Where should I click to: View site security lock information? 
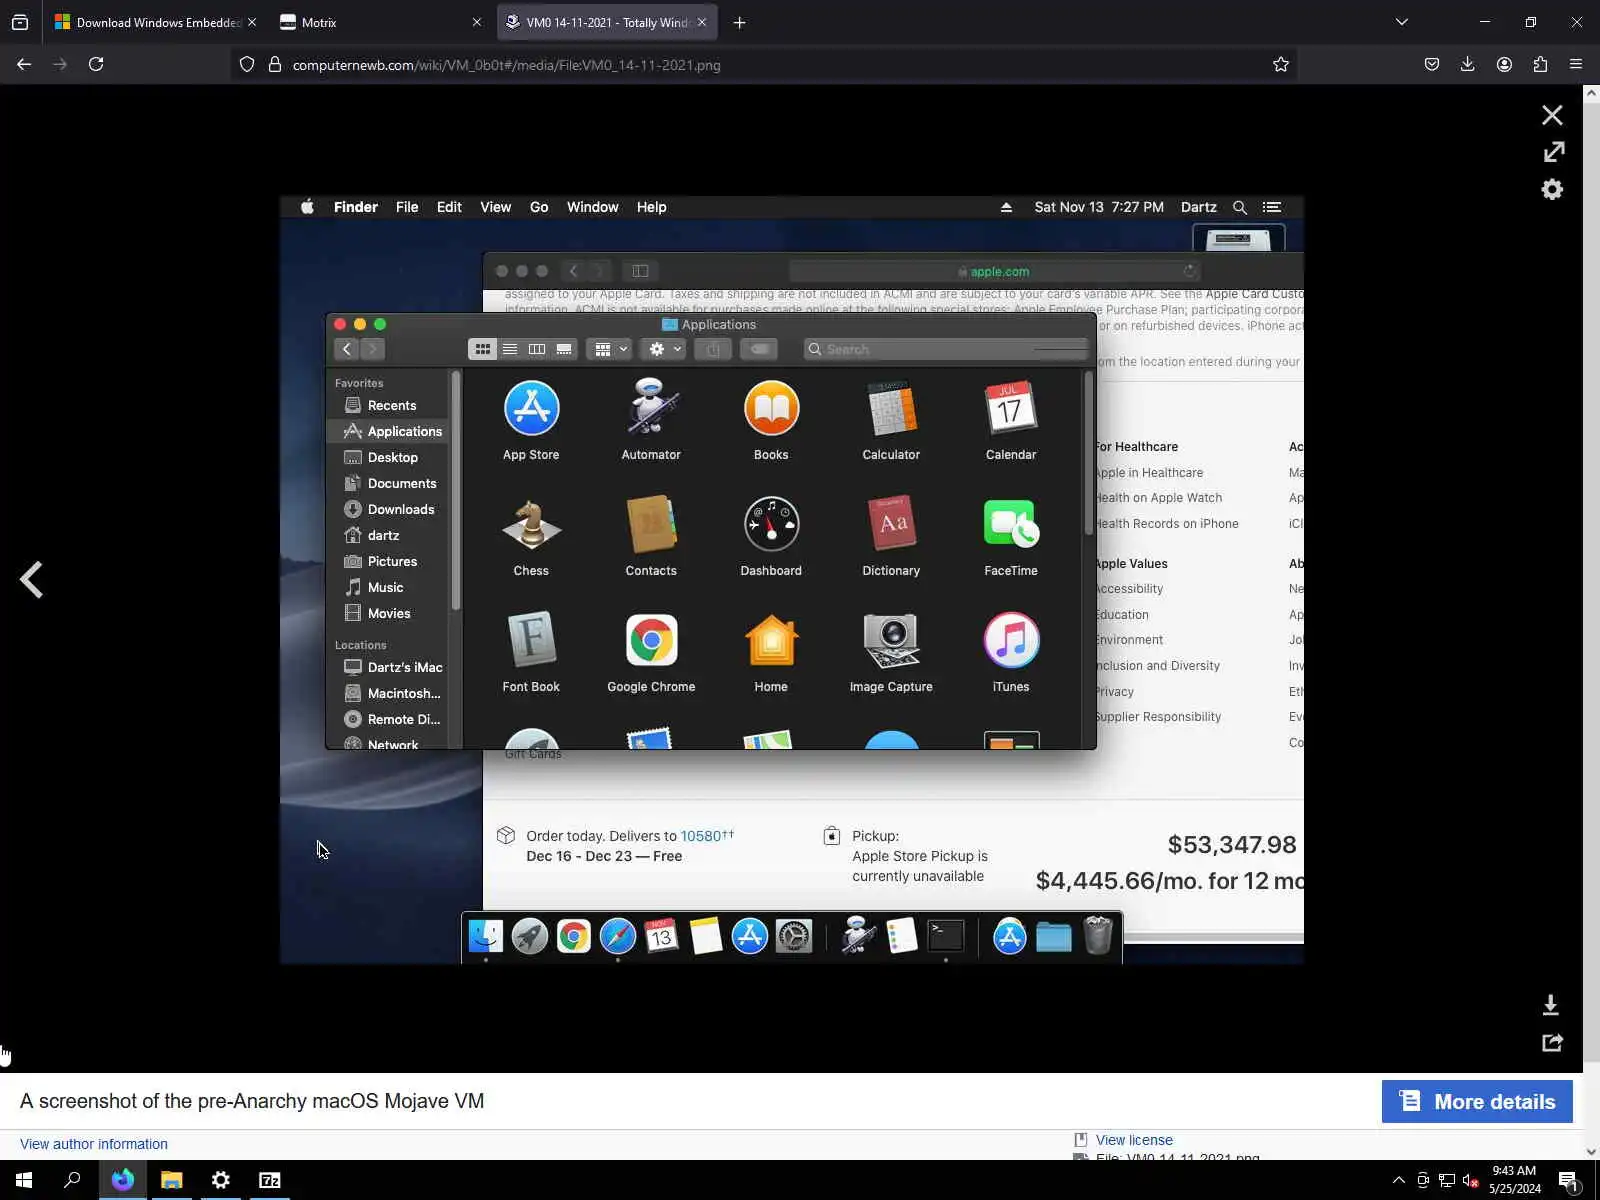[x=275, y=64]
